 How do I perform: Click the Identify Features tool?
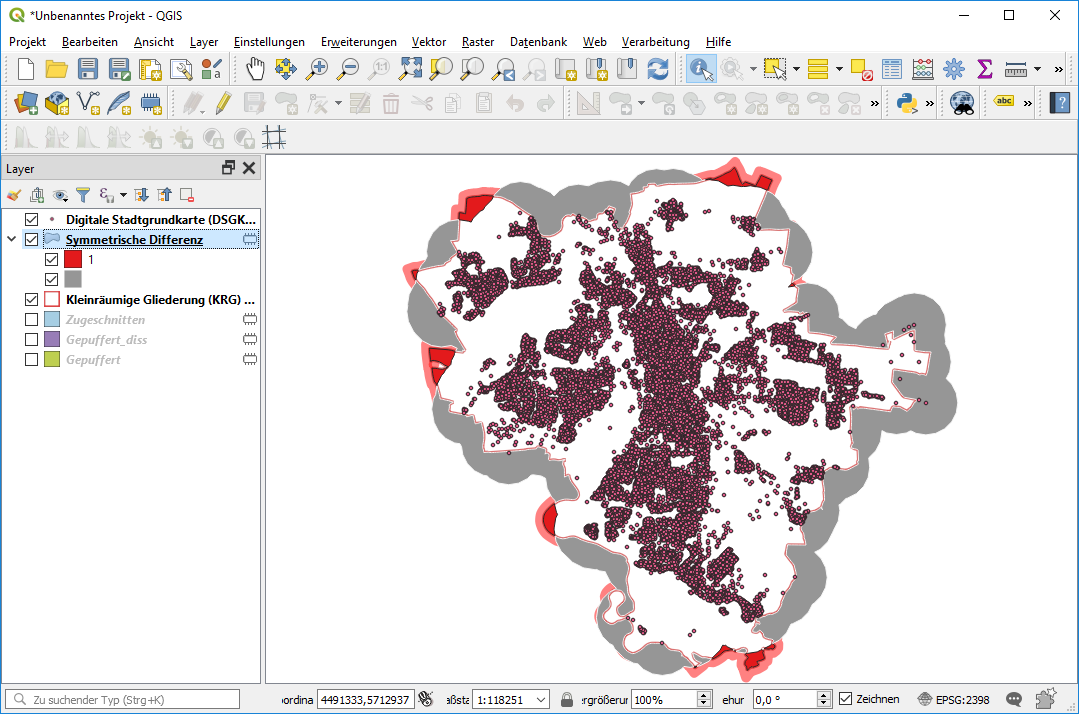(x=701, y=69)
